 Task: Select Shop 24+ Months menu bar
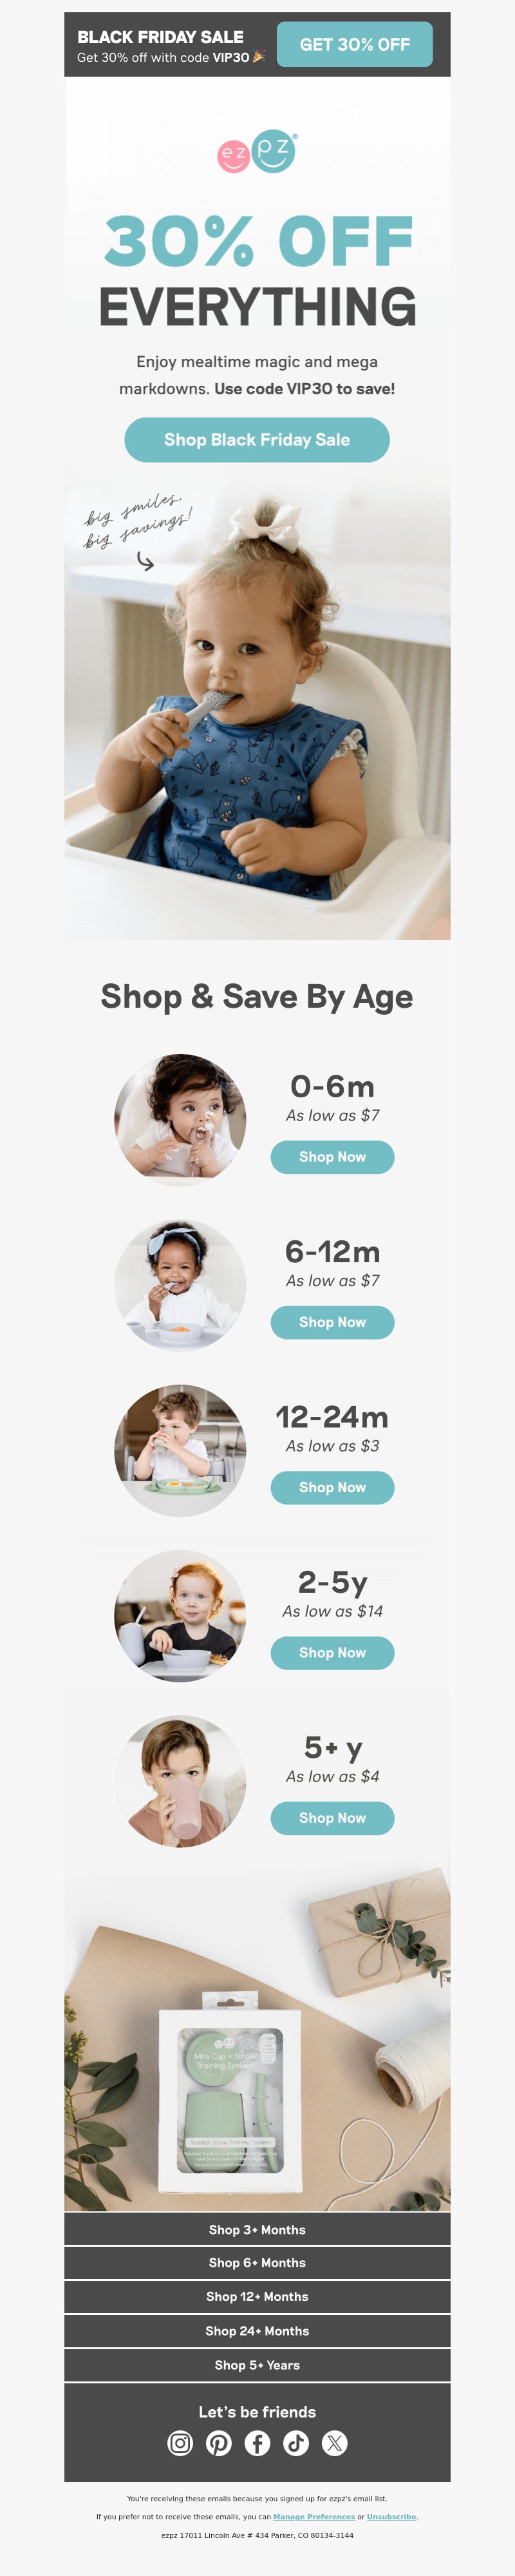coord(257,2331)
